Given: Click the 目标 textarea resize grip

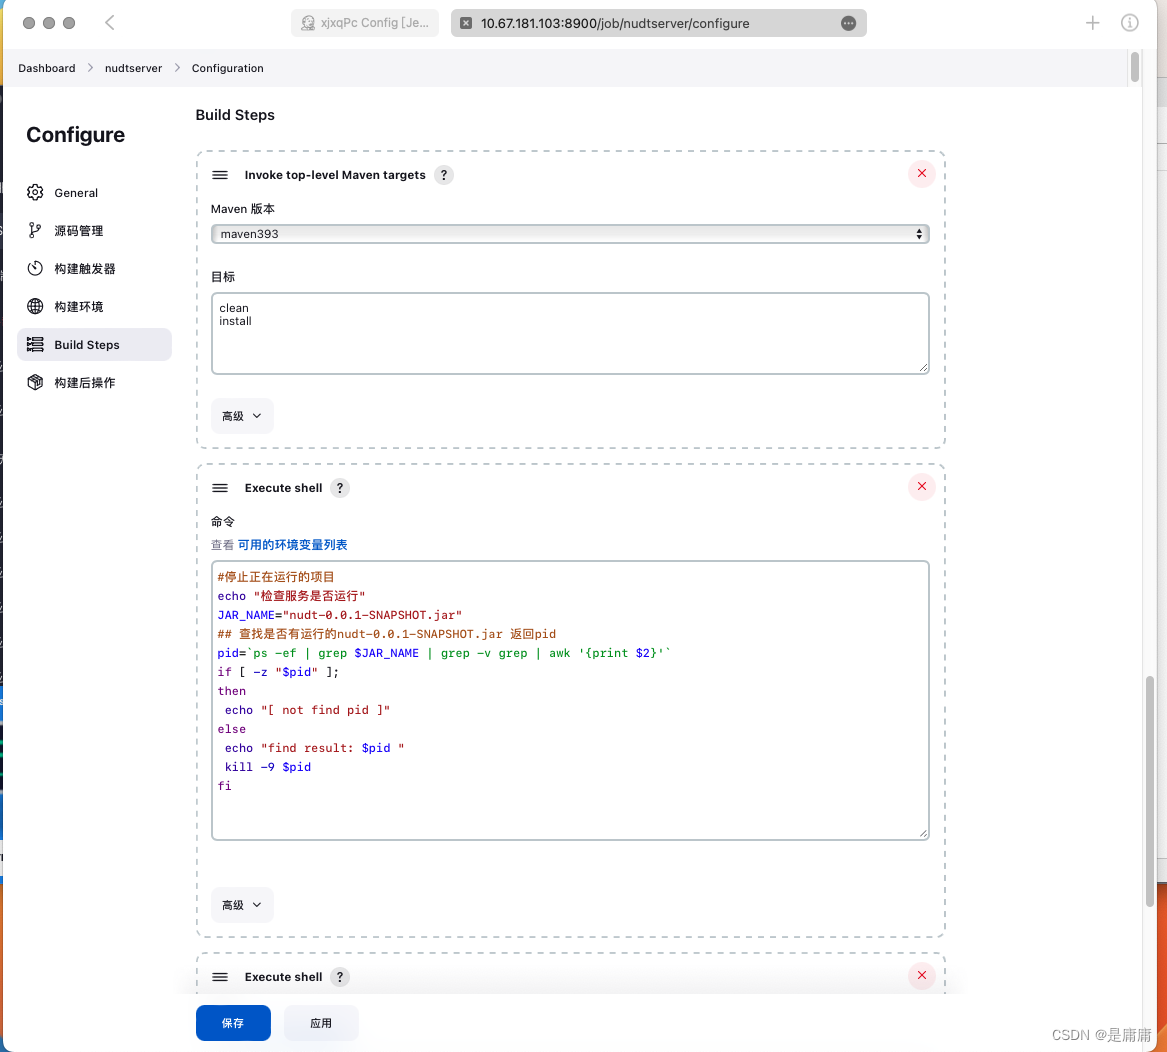Looking at the screenshot, I should point(923,367).
